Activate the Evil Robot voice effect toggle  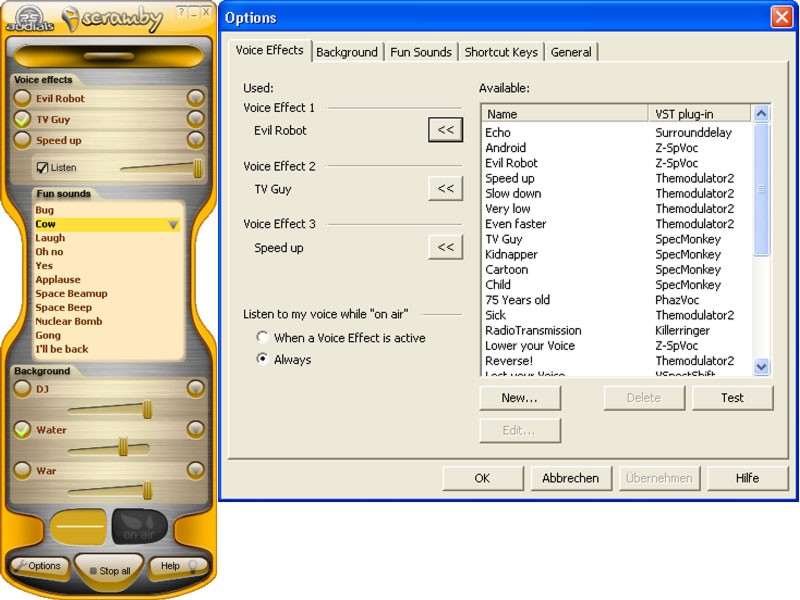(x=22, y=98)
